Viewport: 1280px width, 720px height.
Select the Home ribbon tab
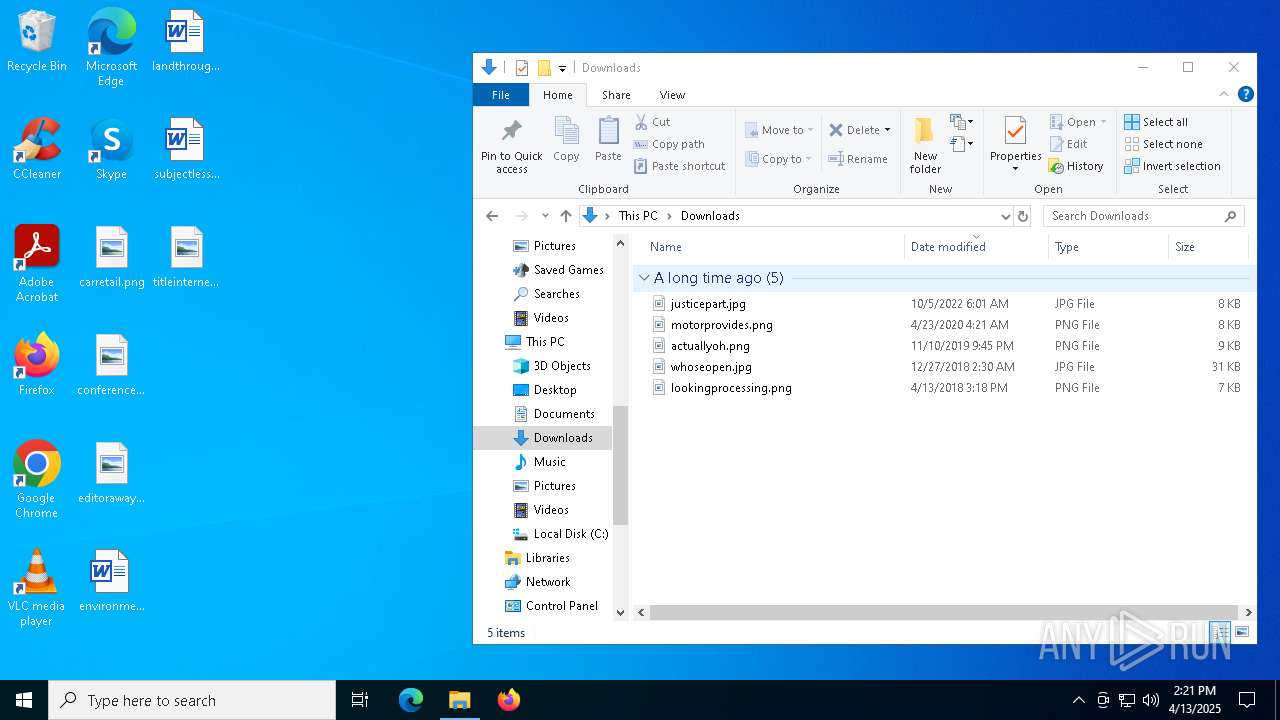pyautogui.click(x=557, y=95)
